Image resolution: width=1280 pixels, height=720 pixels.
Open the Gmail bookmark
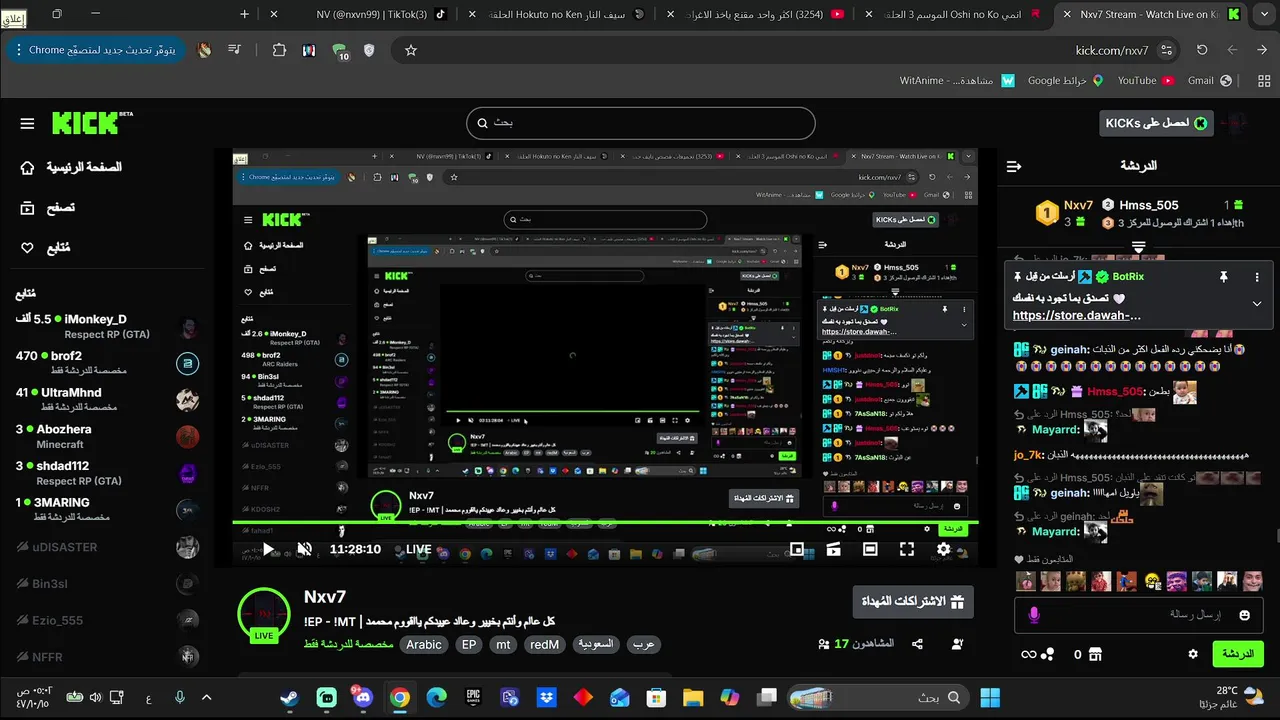(x=1208, y=81)
